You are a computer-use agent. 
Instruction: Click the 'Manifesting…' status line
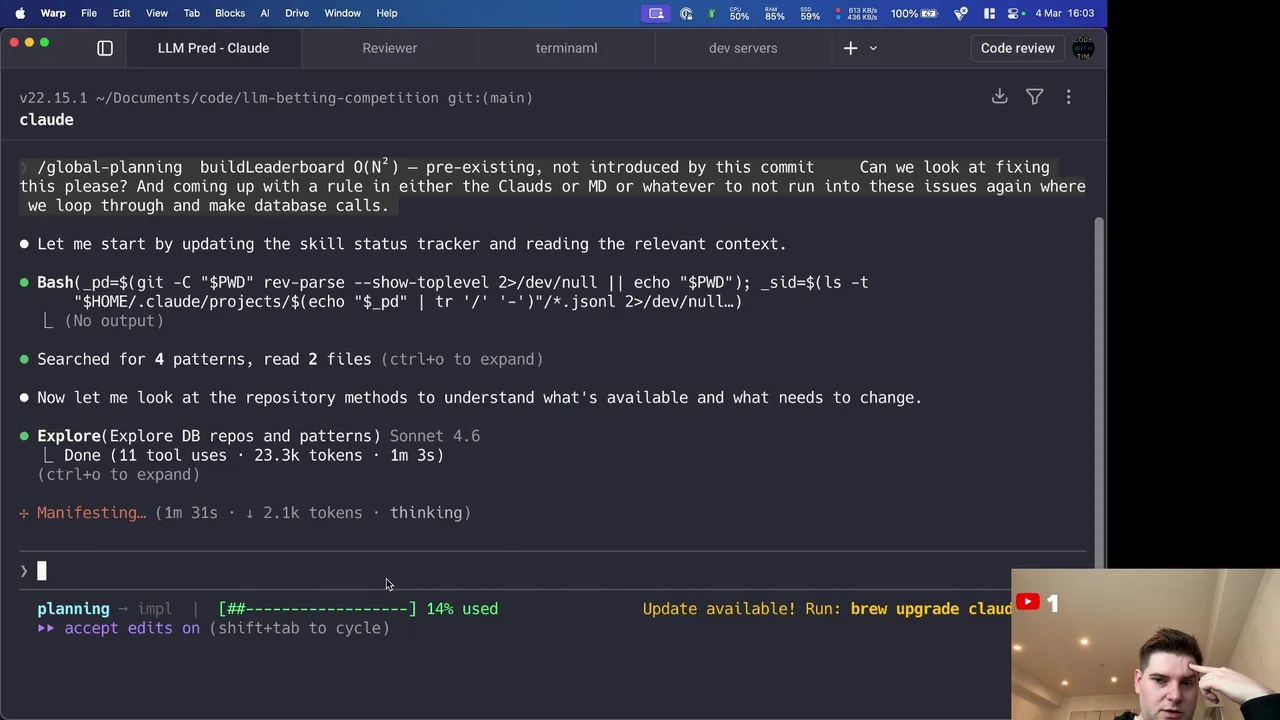pos(244,512)
